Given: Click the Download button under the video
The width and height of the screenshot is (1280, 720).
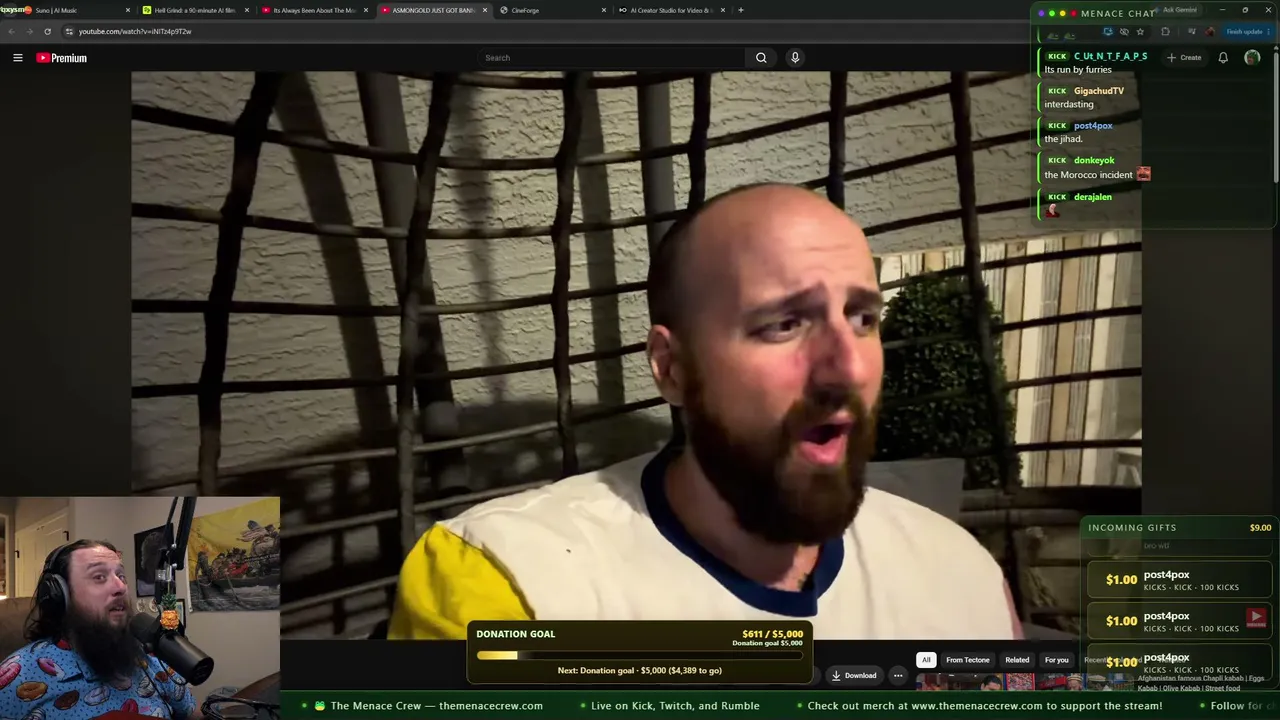Looking at the screenshot, I should click(x=854, y=675).
